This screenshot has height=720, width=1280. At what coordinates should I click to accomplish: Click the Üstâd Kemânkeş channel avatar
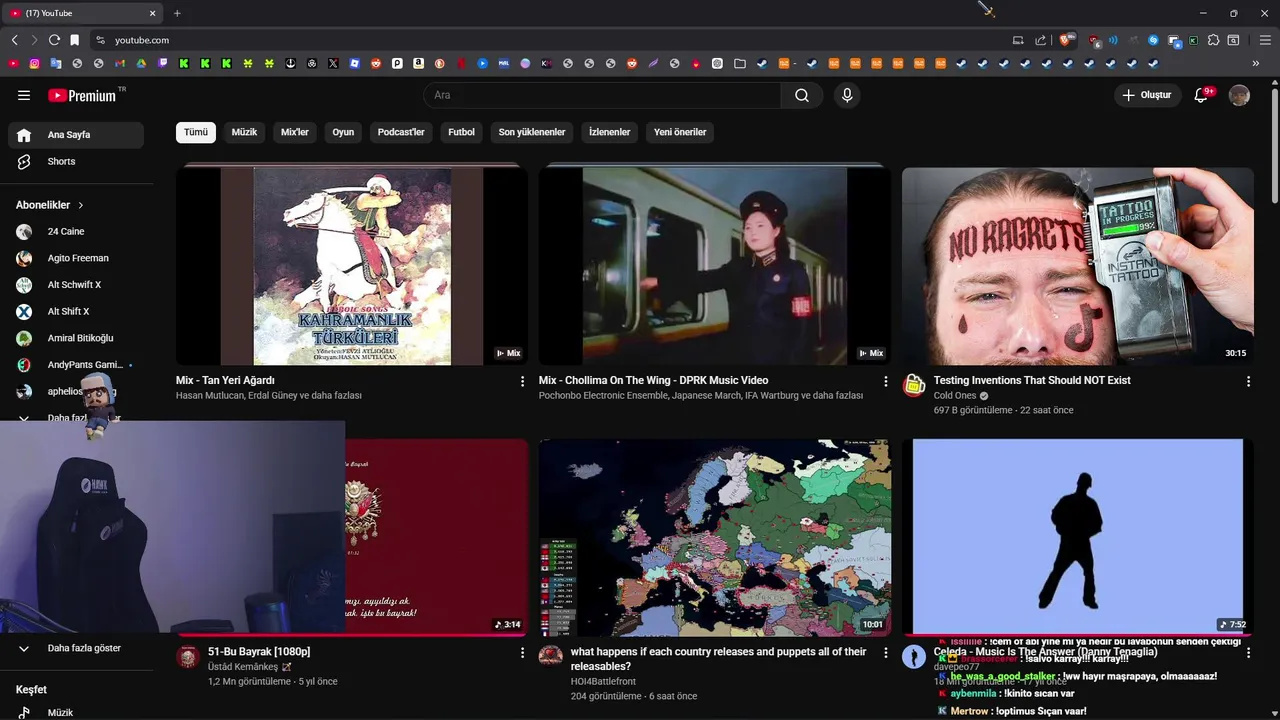pyautogui.click(x=188, y=657)
